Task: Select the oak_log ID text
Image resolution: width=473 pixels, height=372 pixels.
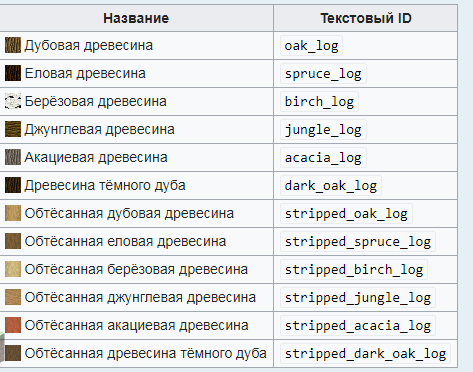Action: [311, 46]
